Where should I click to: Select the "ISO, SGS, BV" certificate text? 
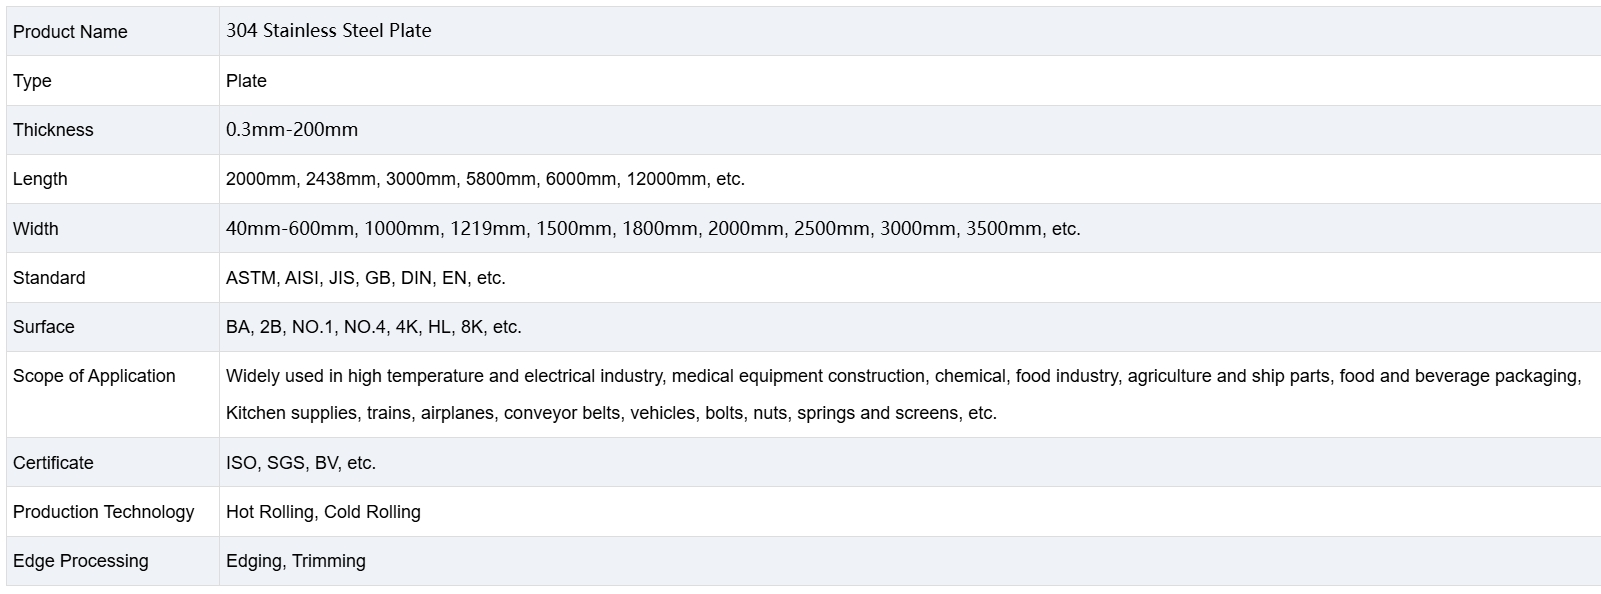pos(301,463)
